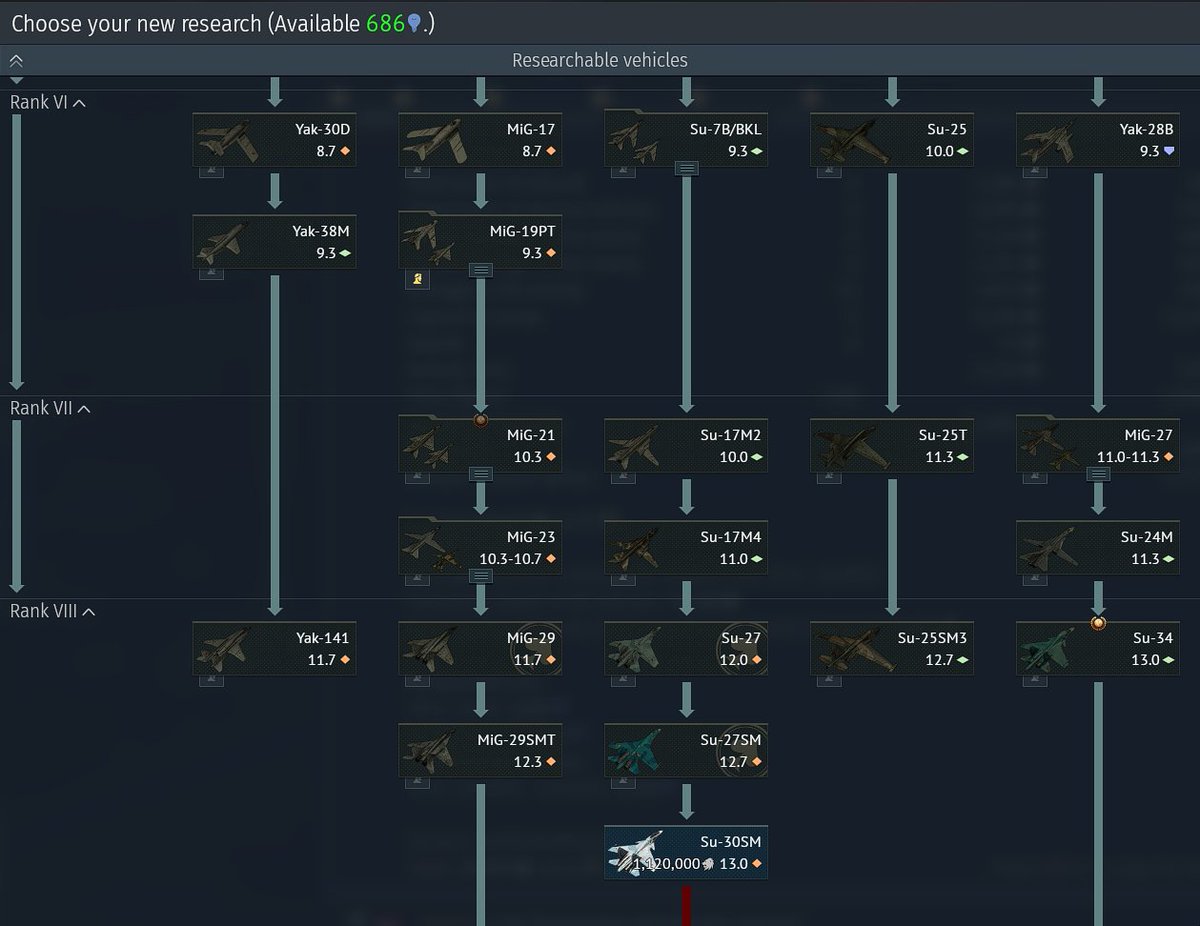
Task: Select the highlighted Su-30SM vehicle card
Action: pyautogui.click(x=686, y=853)
